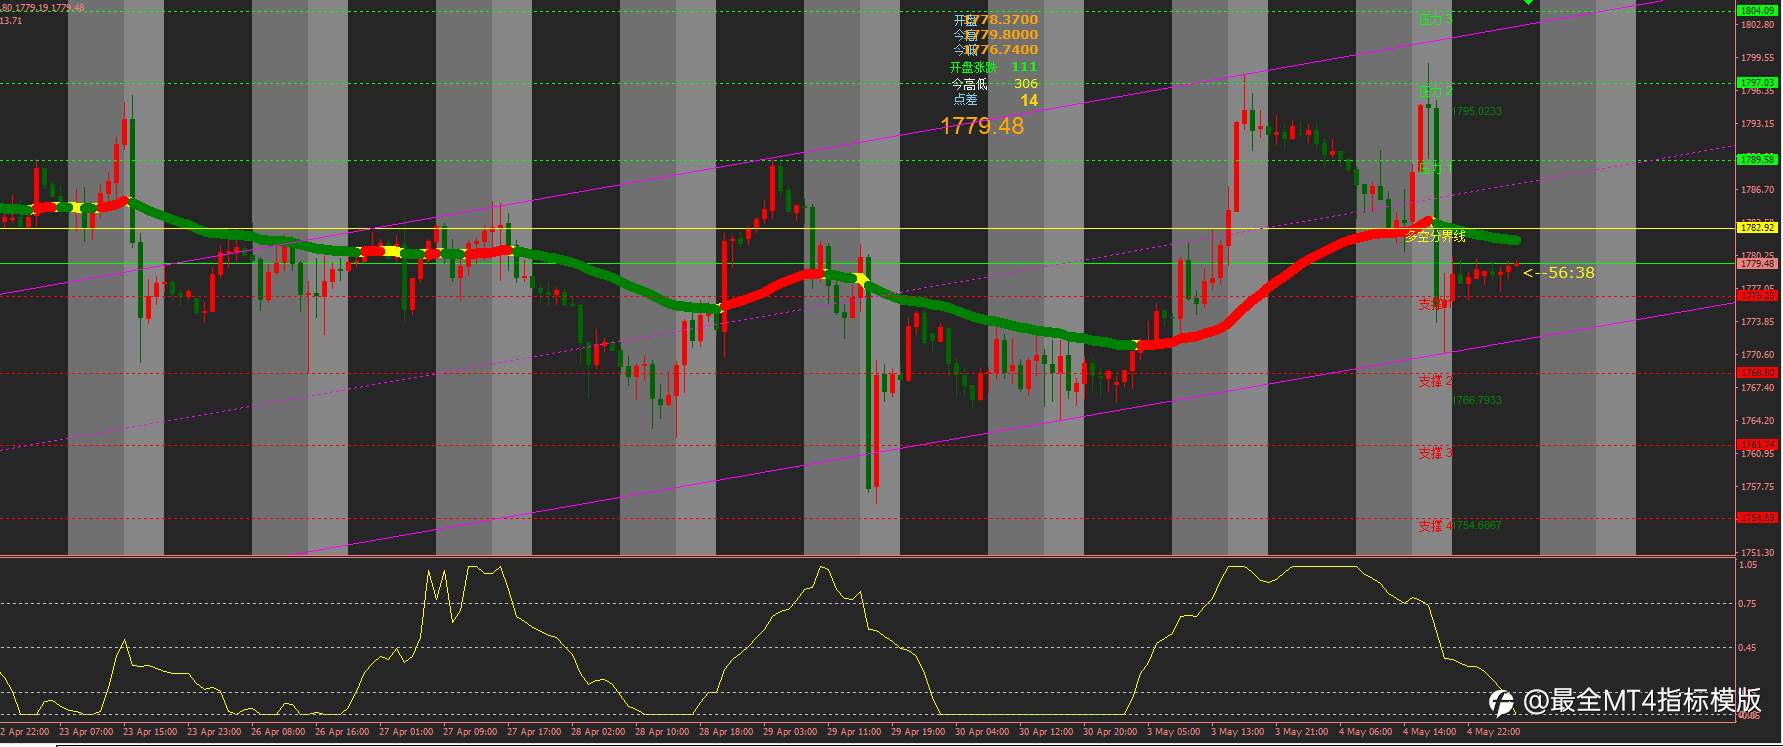Screen dimensions: 1783x747
Task: Click the 点差 14 spread value line
Action: click(x=995, y=100)
